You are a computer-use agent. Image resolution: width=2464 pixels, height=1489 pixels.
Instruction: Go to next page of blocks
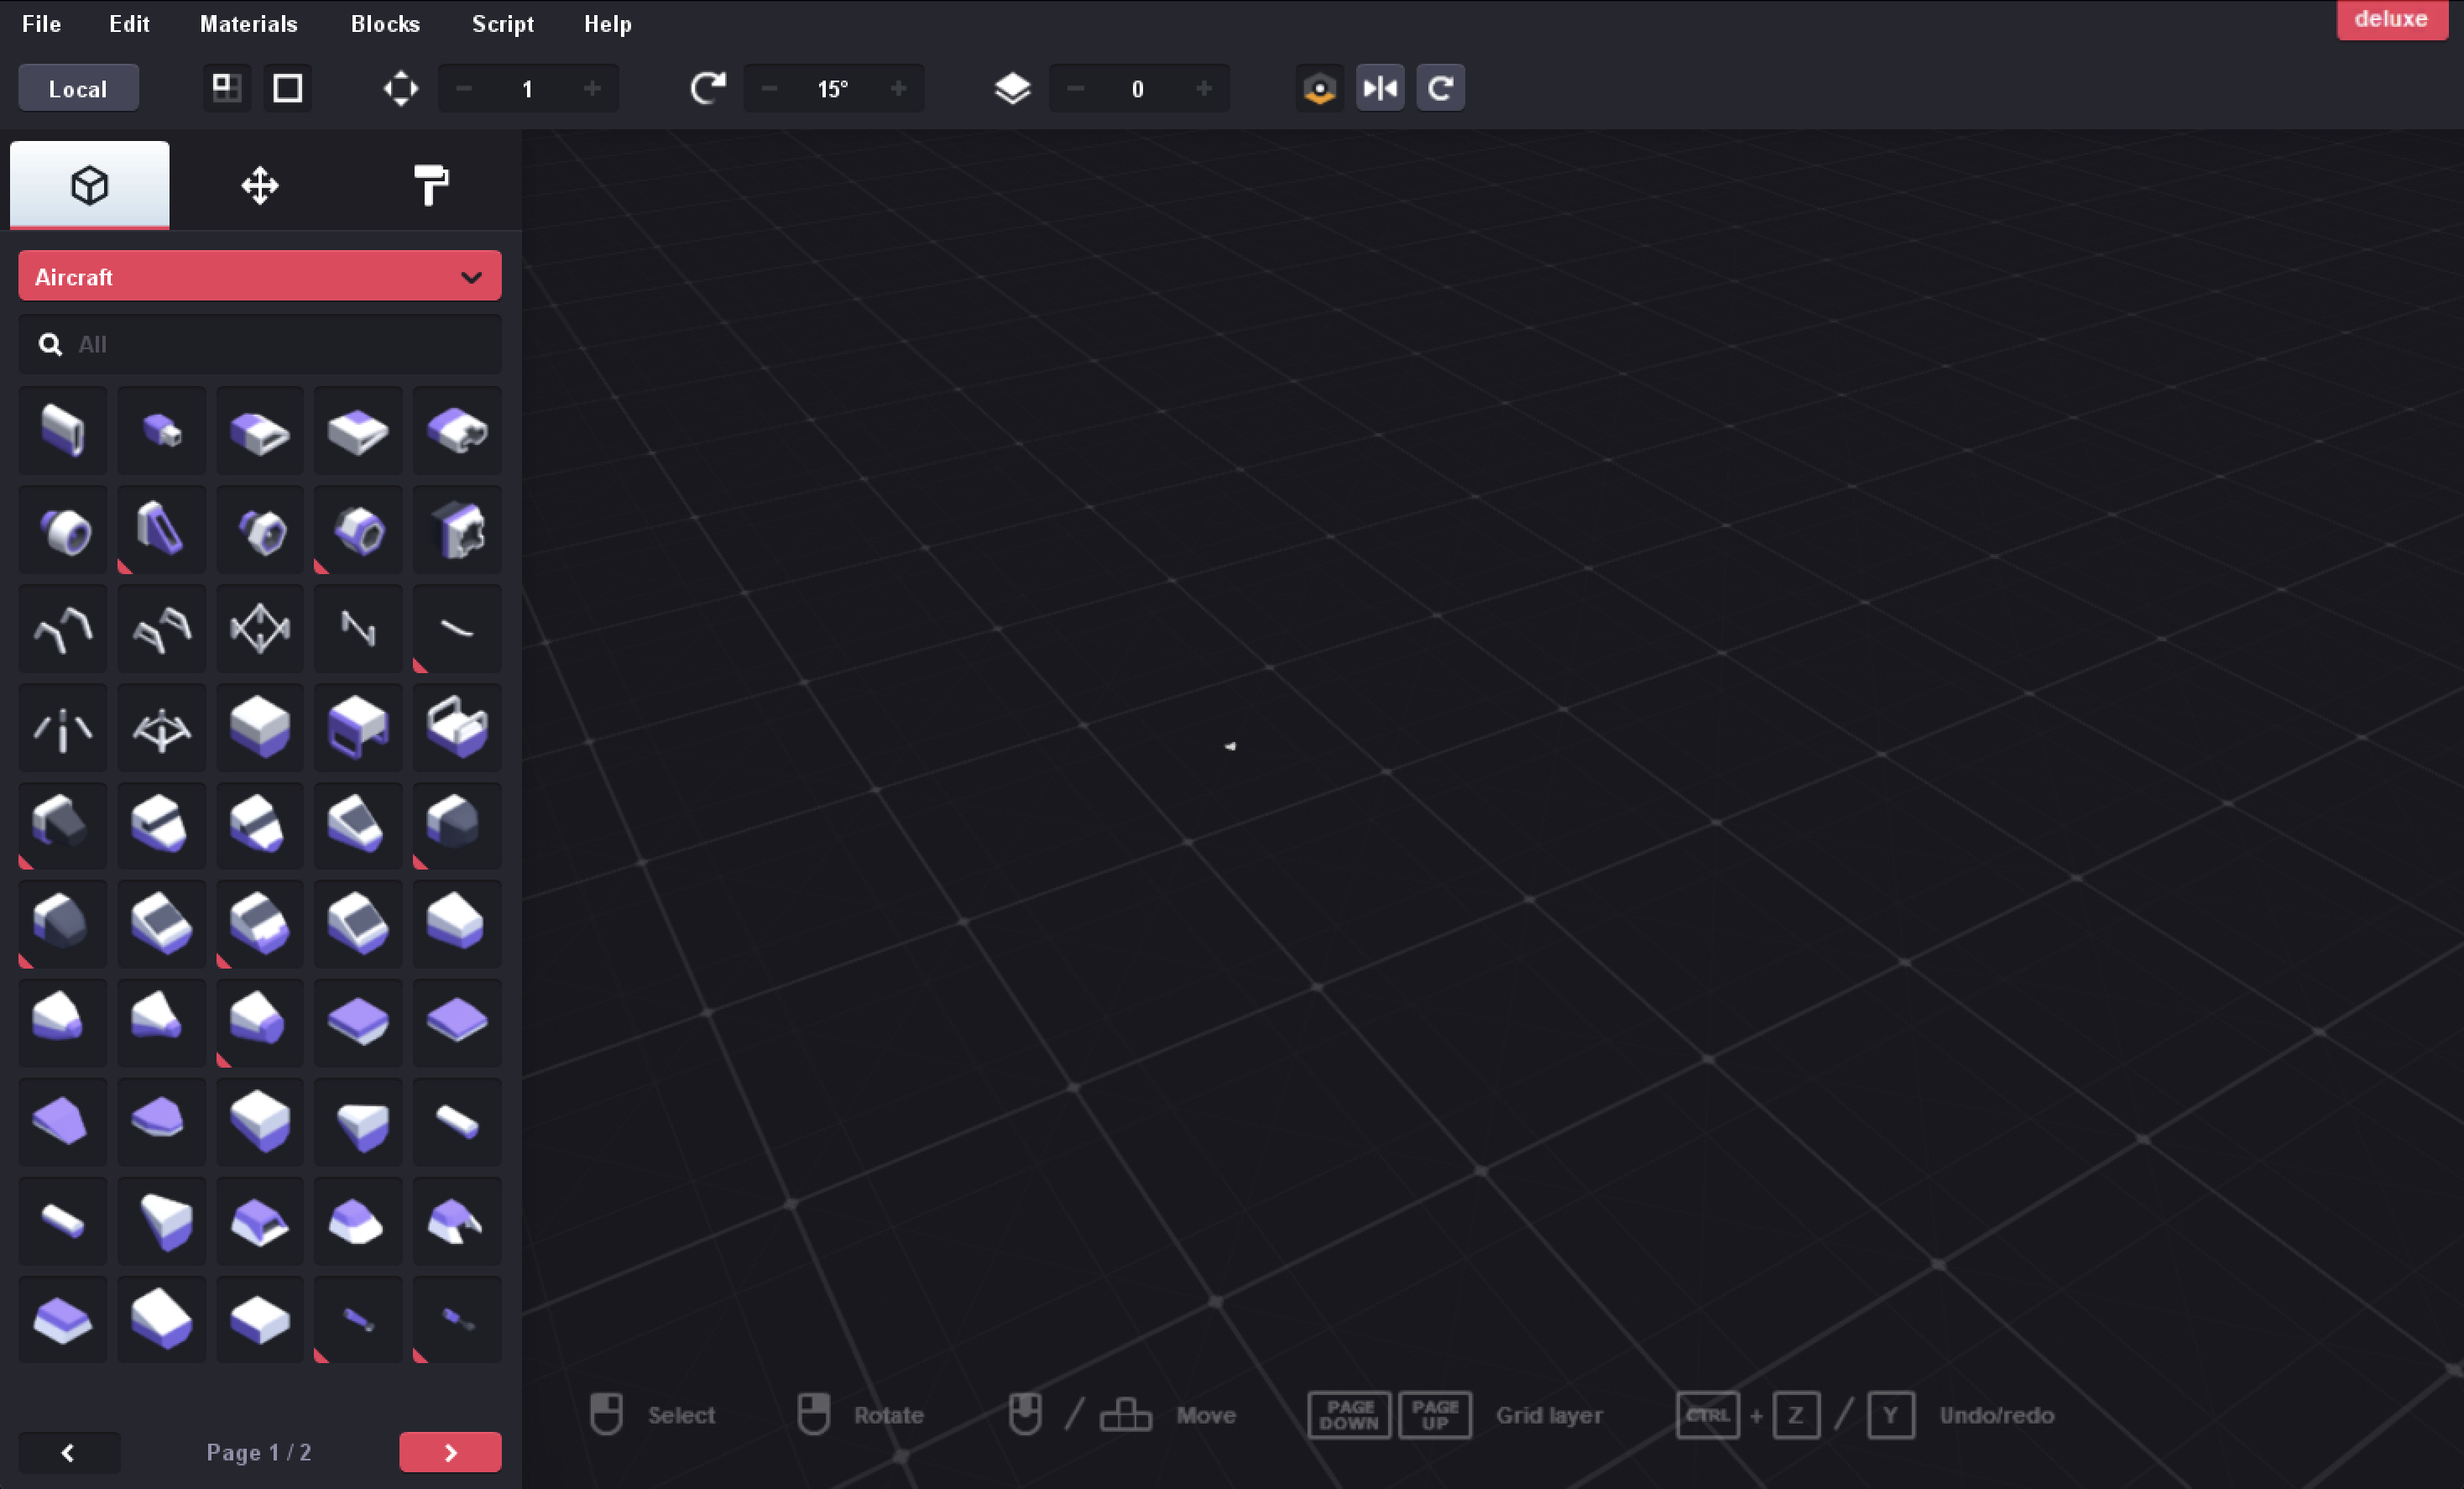tap(450, 1452)
